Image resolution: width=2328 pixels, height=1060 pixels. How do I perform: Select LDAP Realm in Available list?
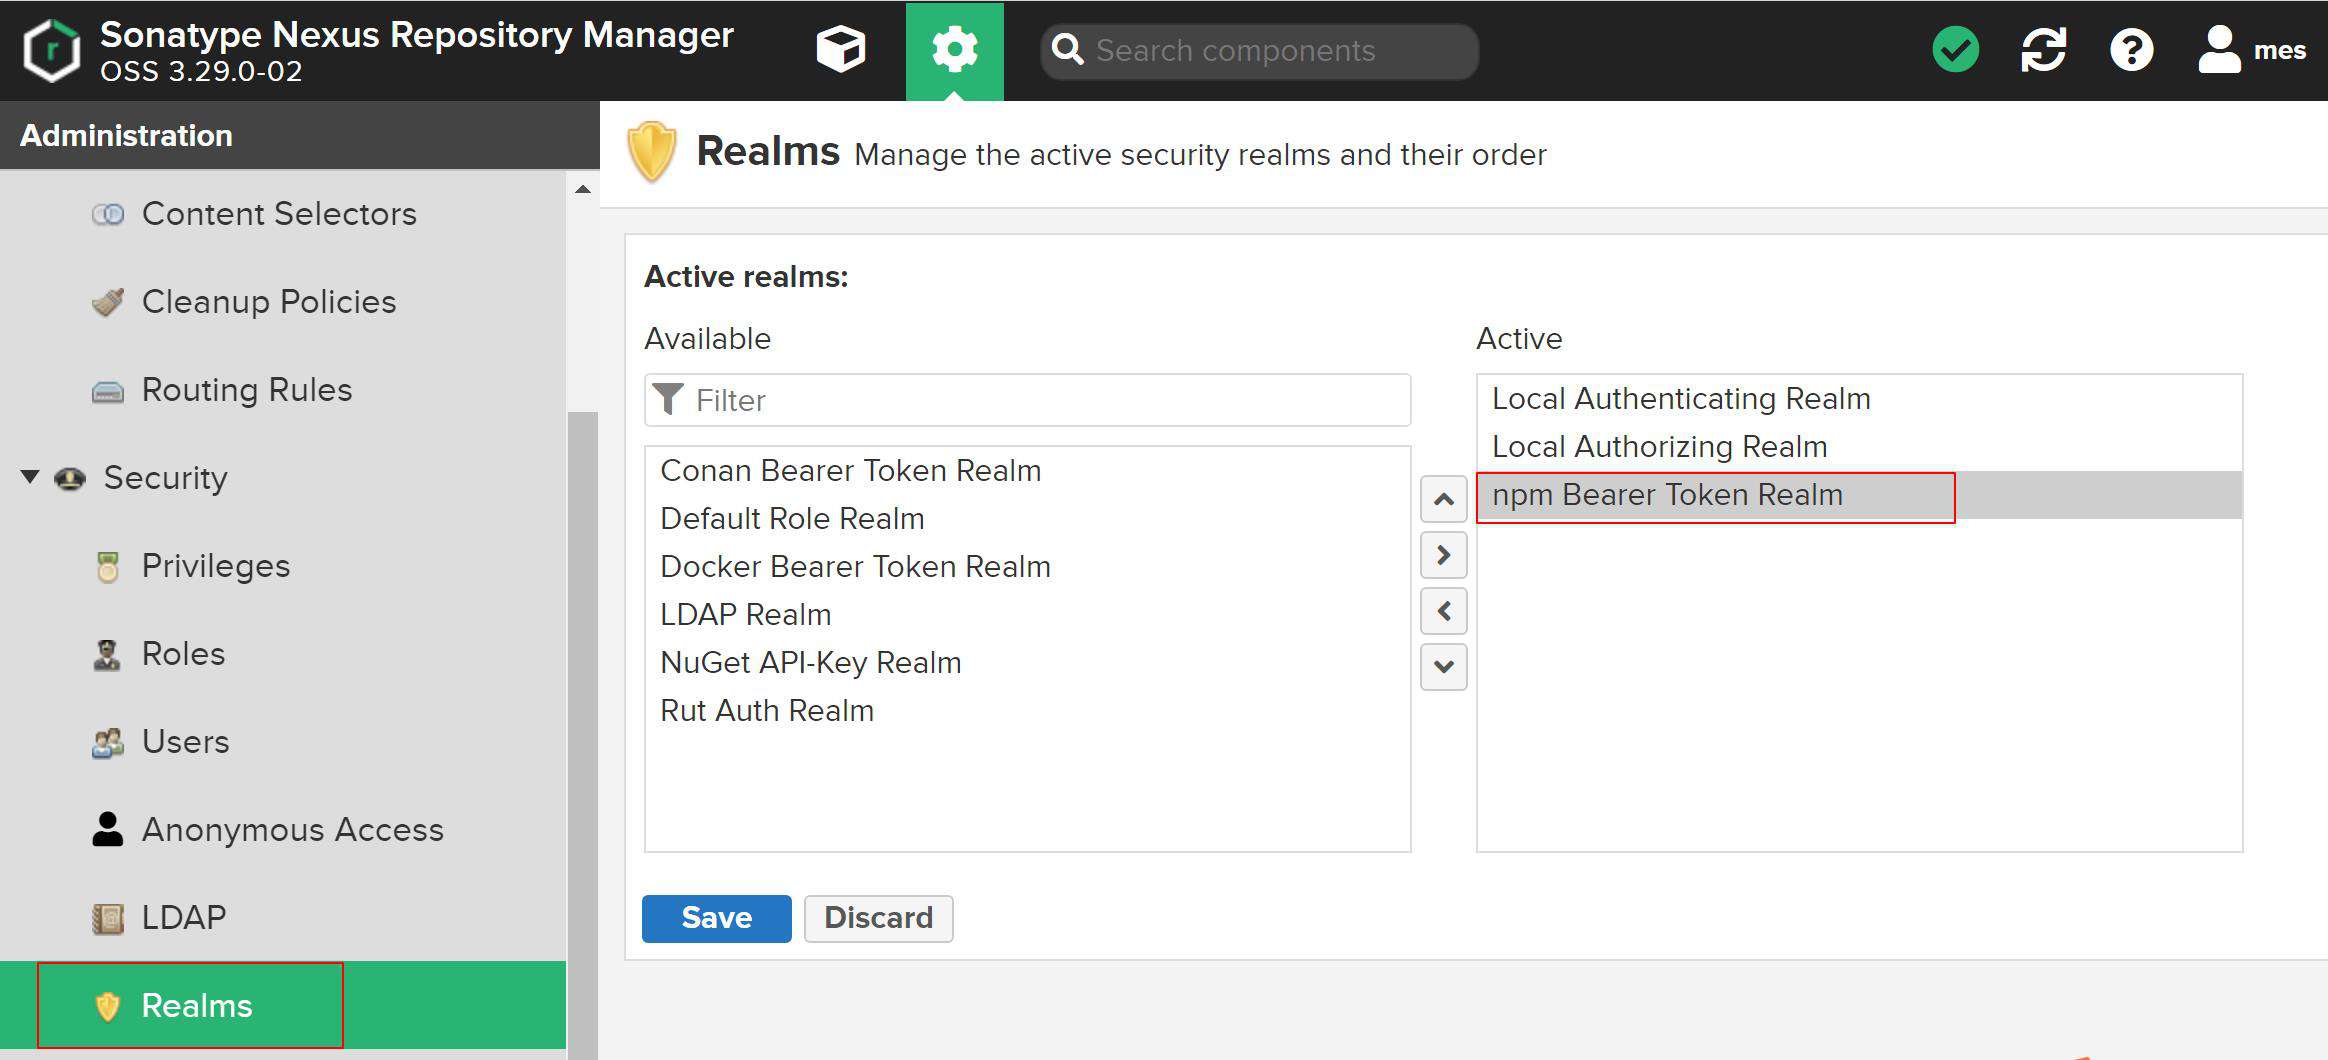point(1027,615)
